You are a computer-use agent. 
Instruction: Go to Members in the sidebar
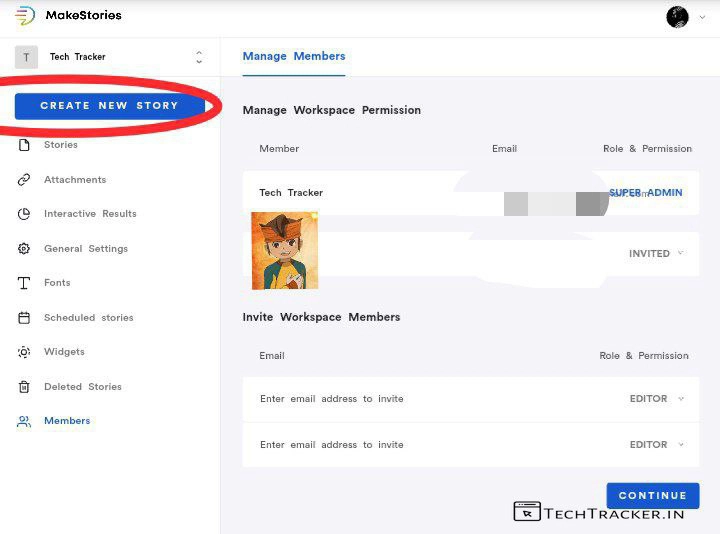[66, 421]
